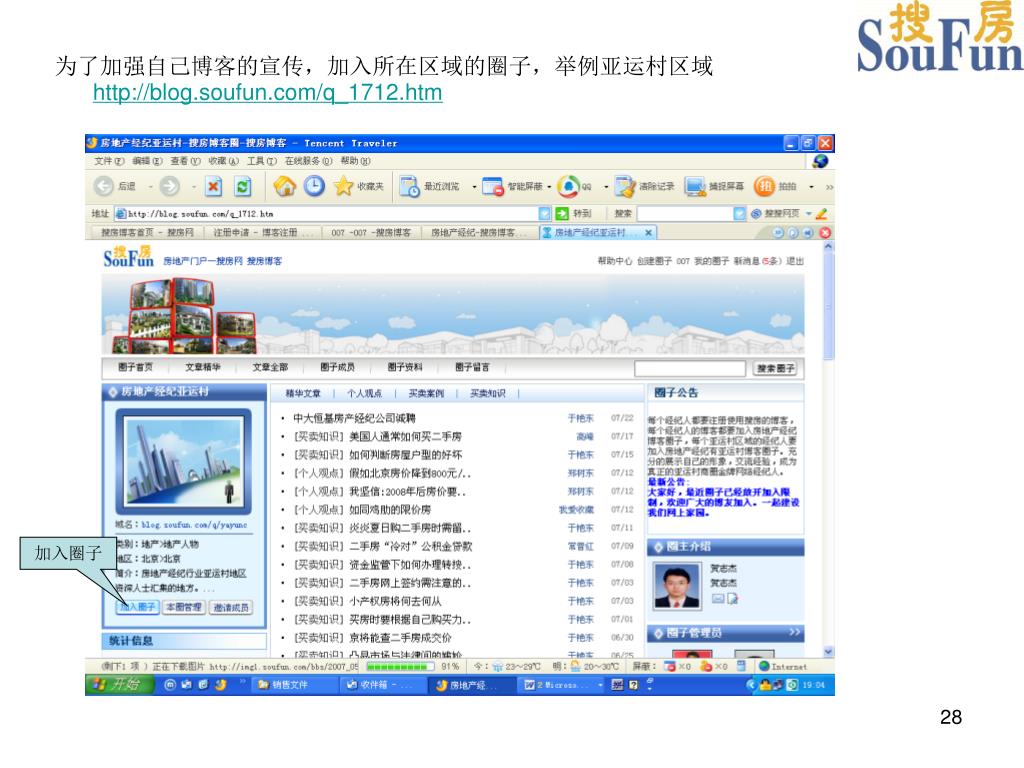Click the circle search input field
Image resolution: width=1024 pixels, height=768 pixels.
tap(690, 369)
